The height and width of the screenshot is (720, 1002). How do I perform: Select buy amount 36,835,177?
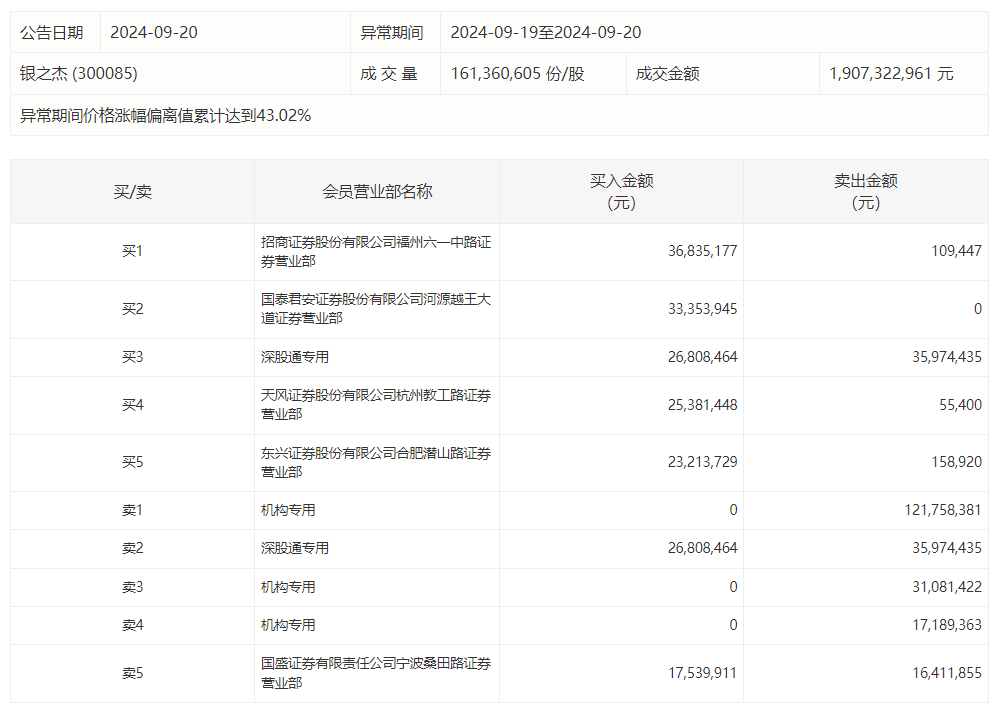[x=702, y=251]
